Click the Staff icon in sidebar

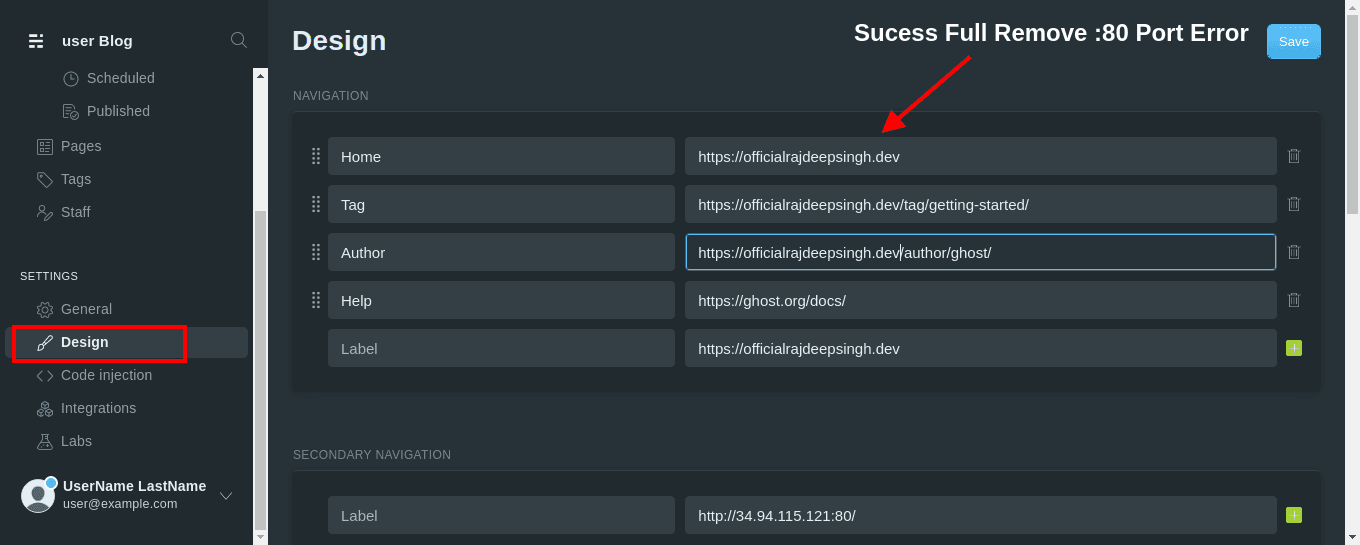tap(45, 212)
